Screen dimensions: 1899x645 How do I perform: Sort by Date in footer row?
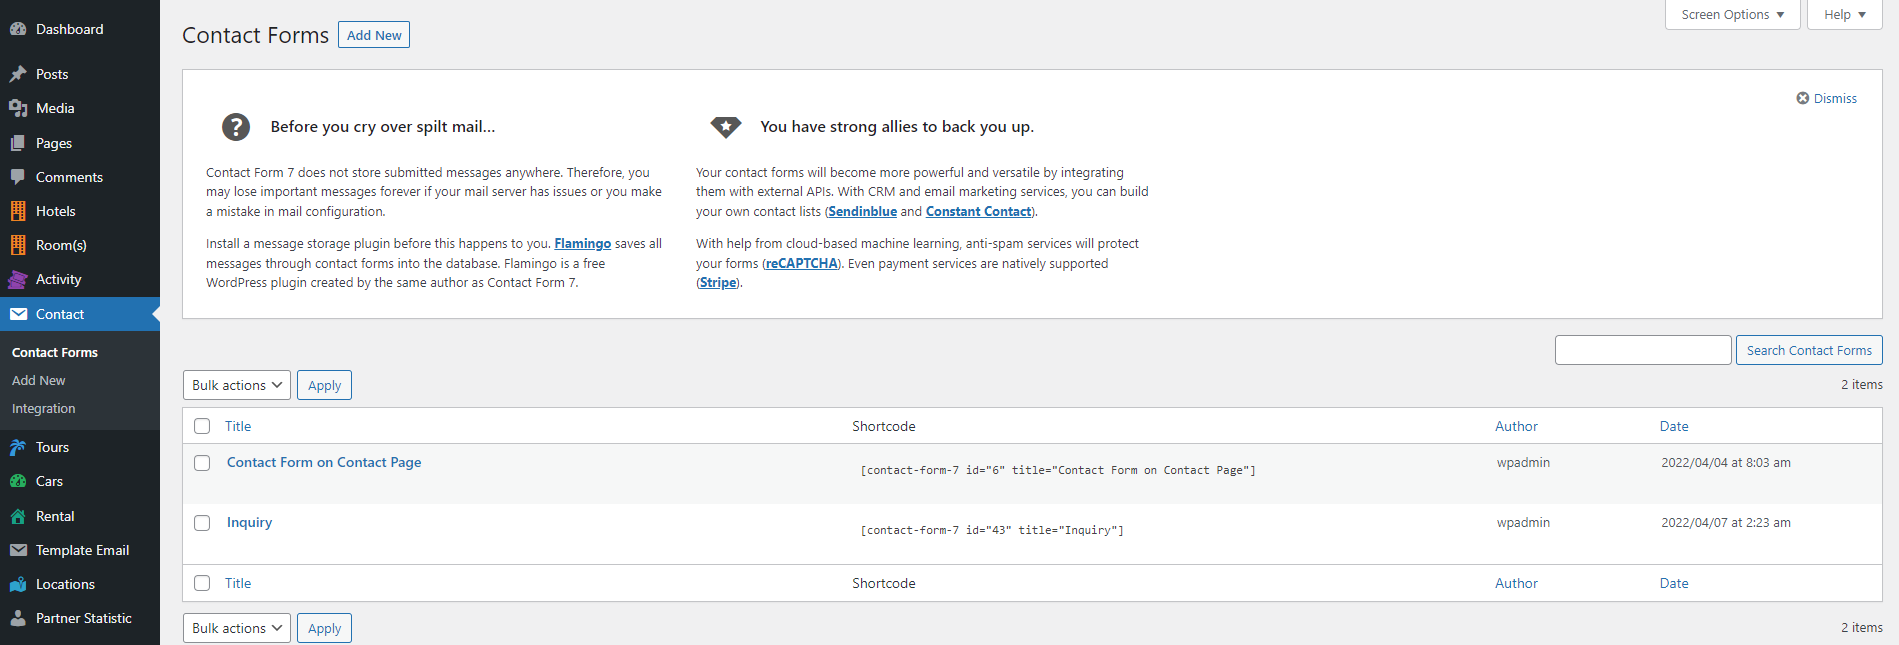(1674, 583)
